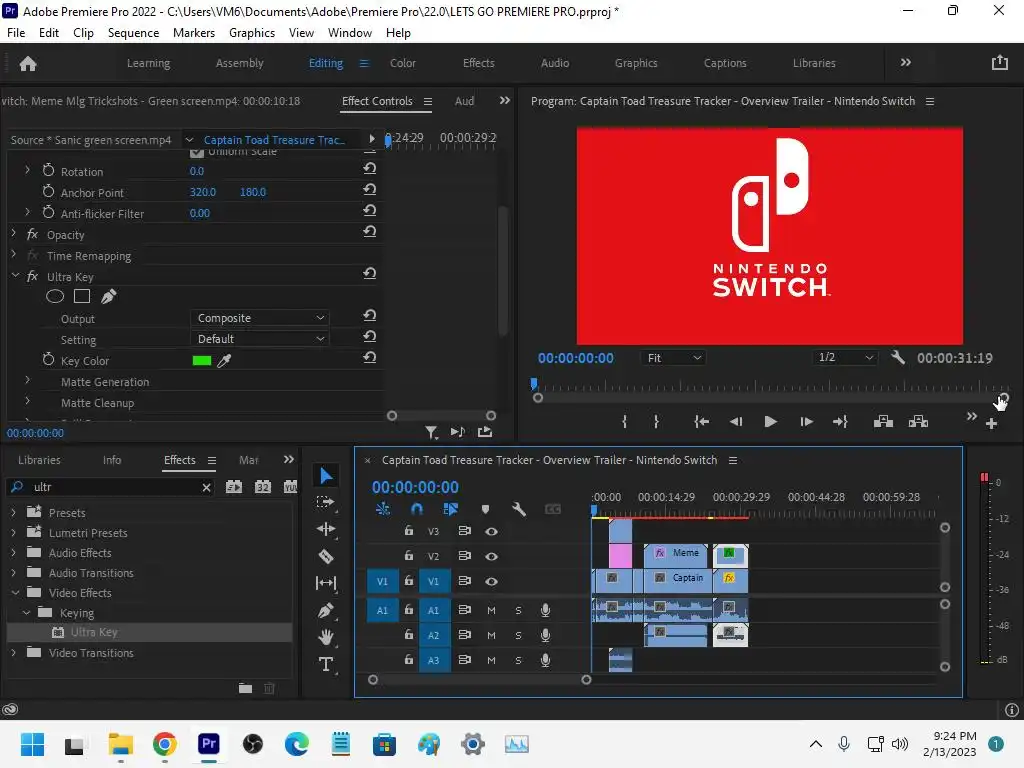This screenshot has width=1024, height=768.
Task: Open the Window menu
Action: coord(349,33)
